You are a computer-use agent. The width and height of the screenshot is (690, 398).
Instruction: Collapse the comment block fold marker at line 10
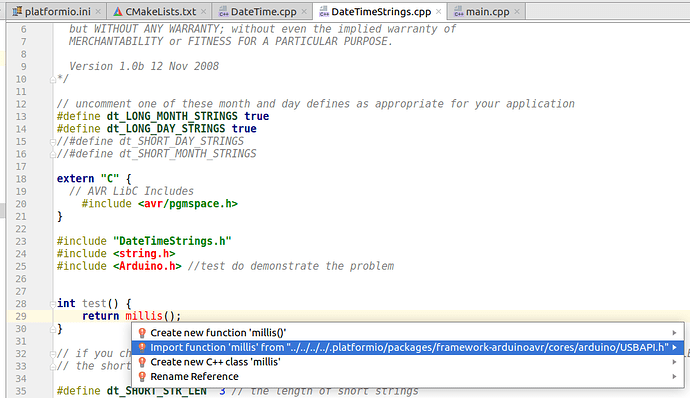coord(53,80)
